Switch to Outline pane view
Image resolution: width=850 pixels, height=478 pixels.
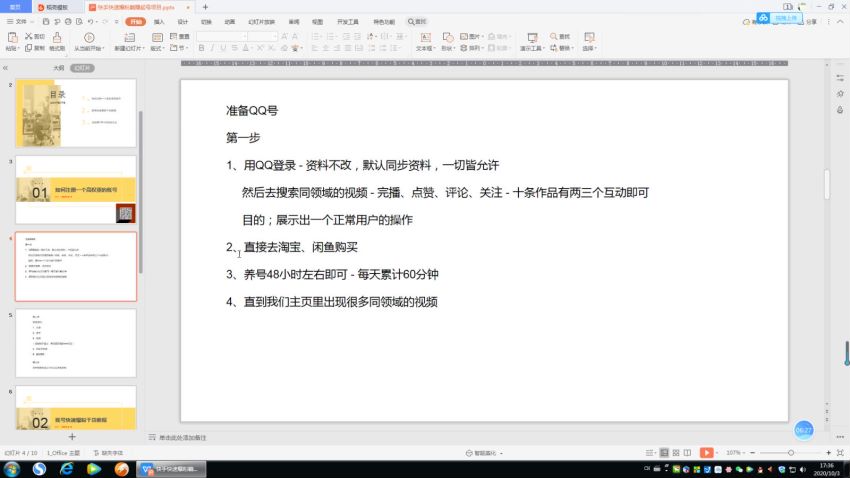[59, 68]
